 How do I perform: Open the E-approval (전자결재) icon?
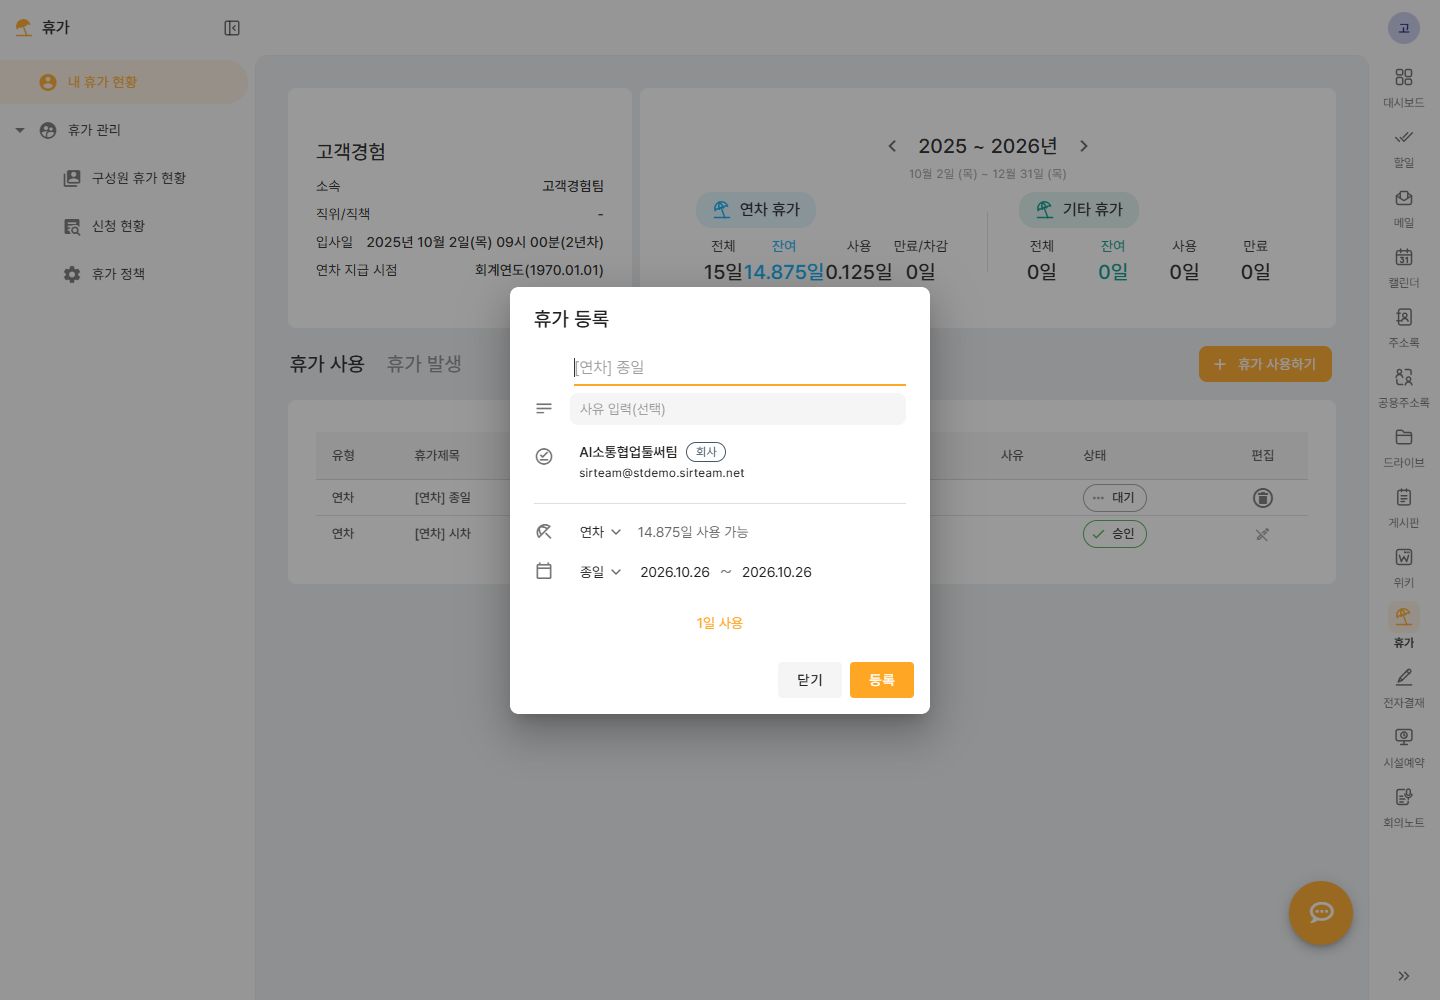(1404, 677)
